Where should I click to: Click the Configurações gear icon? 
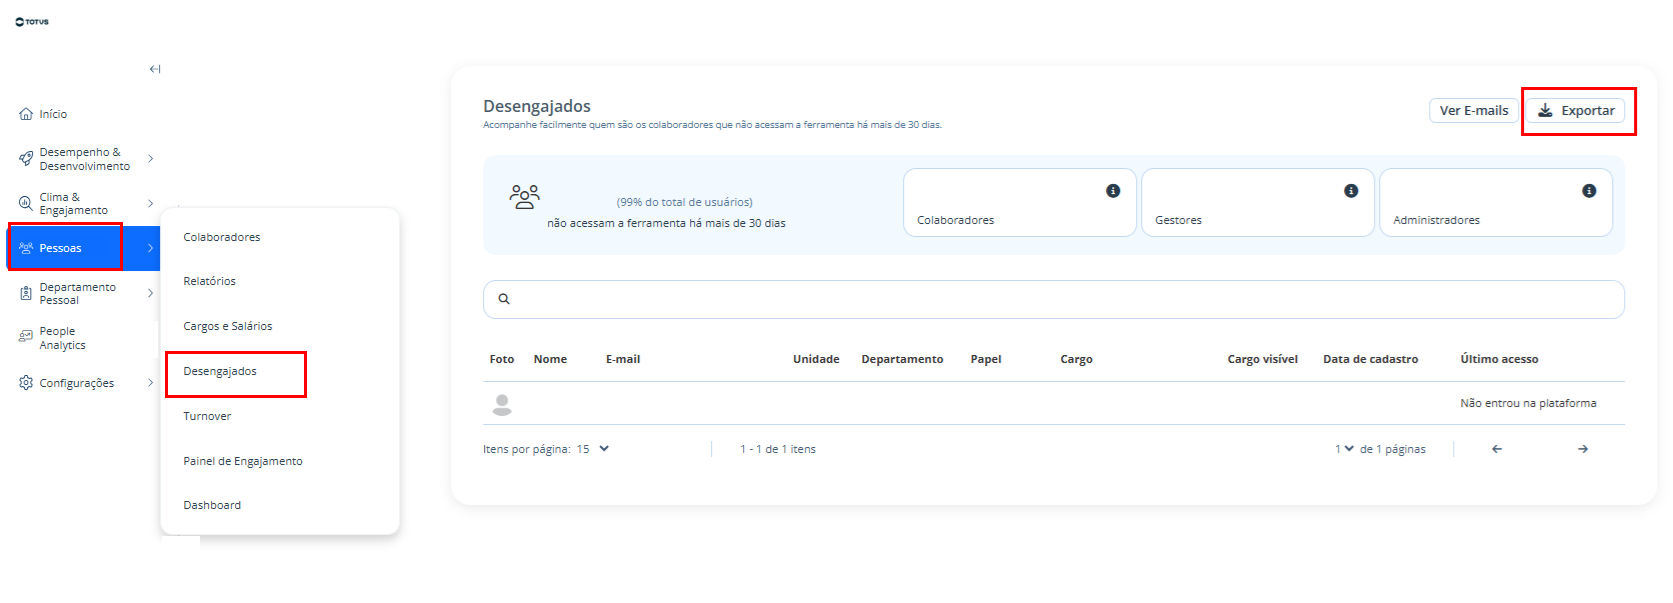(26, 382)
